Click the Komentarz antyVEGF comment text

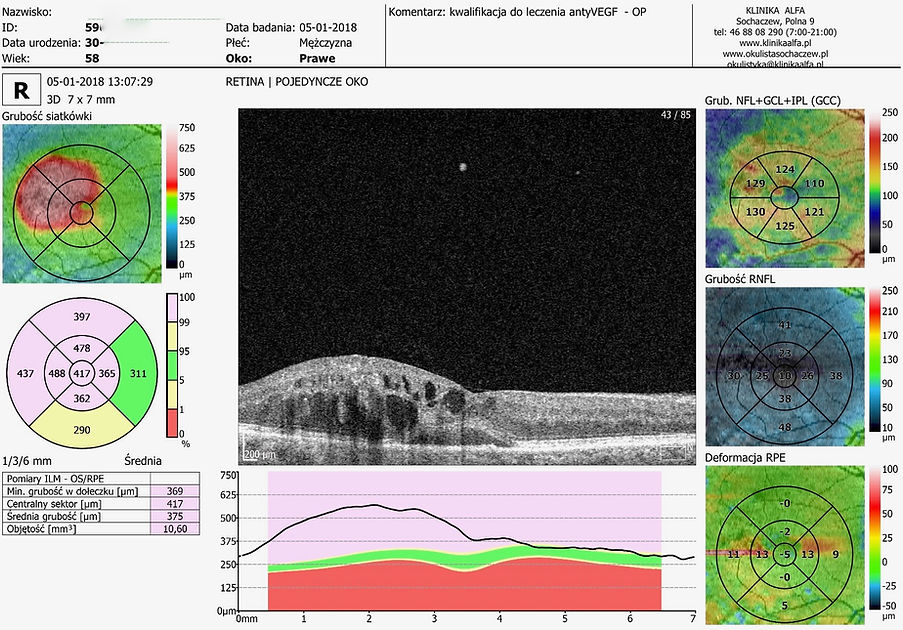tap(517, 12)
